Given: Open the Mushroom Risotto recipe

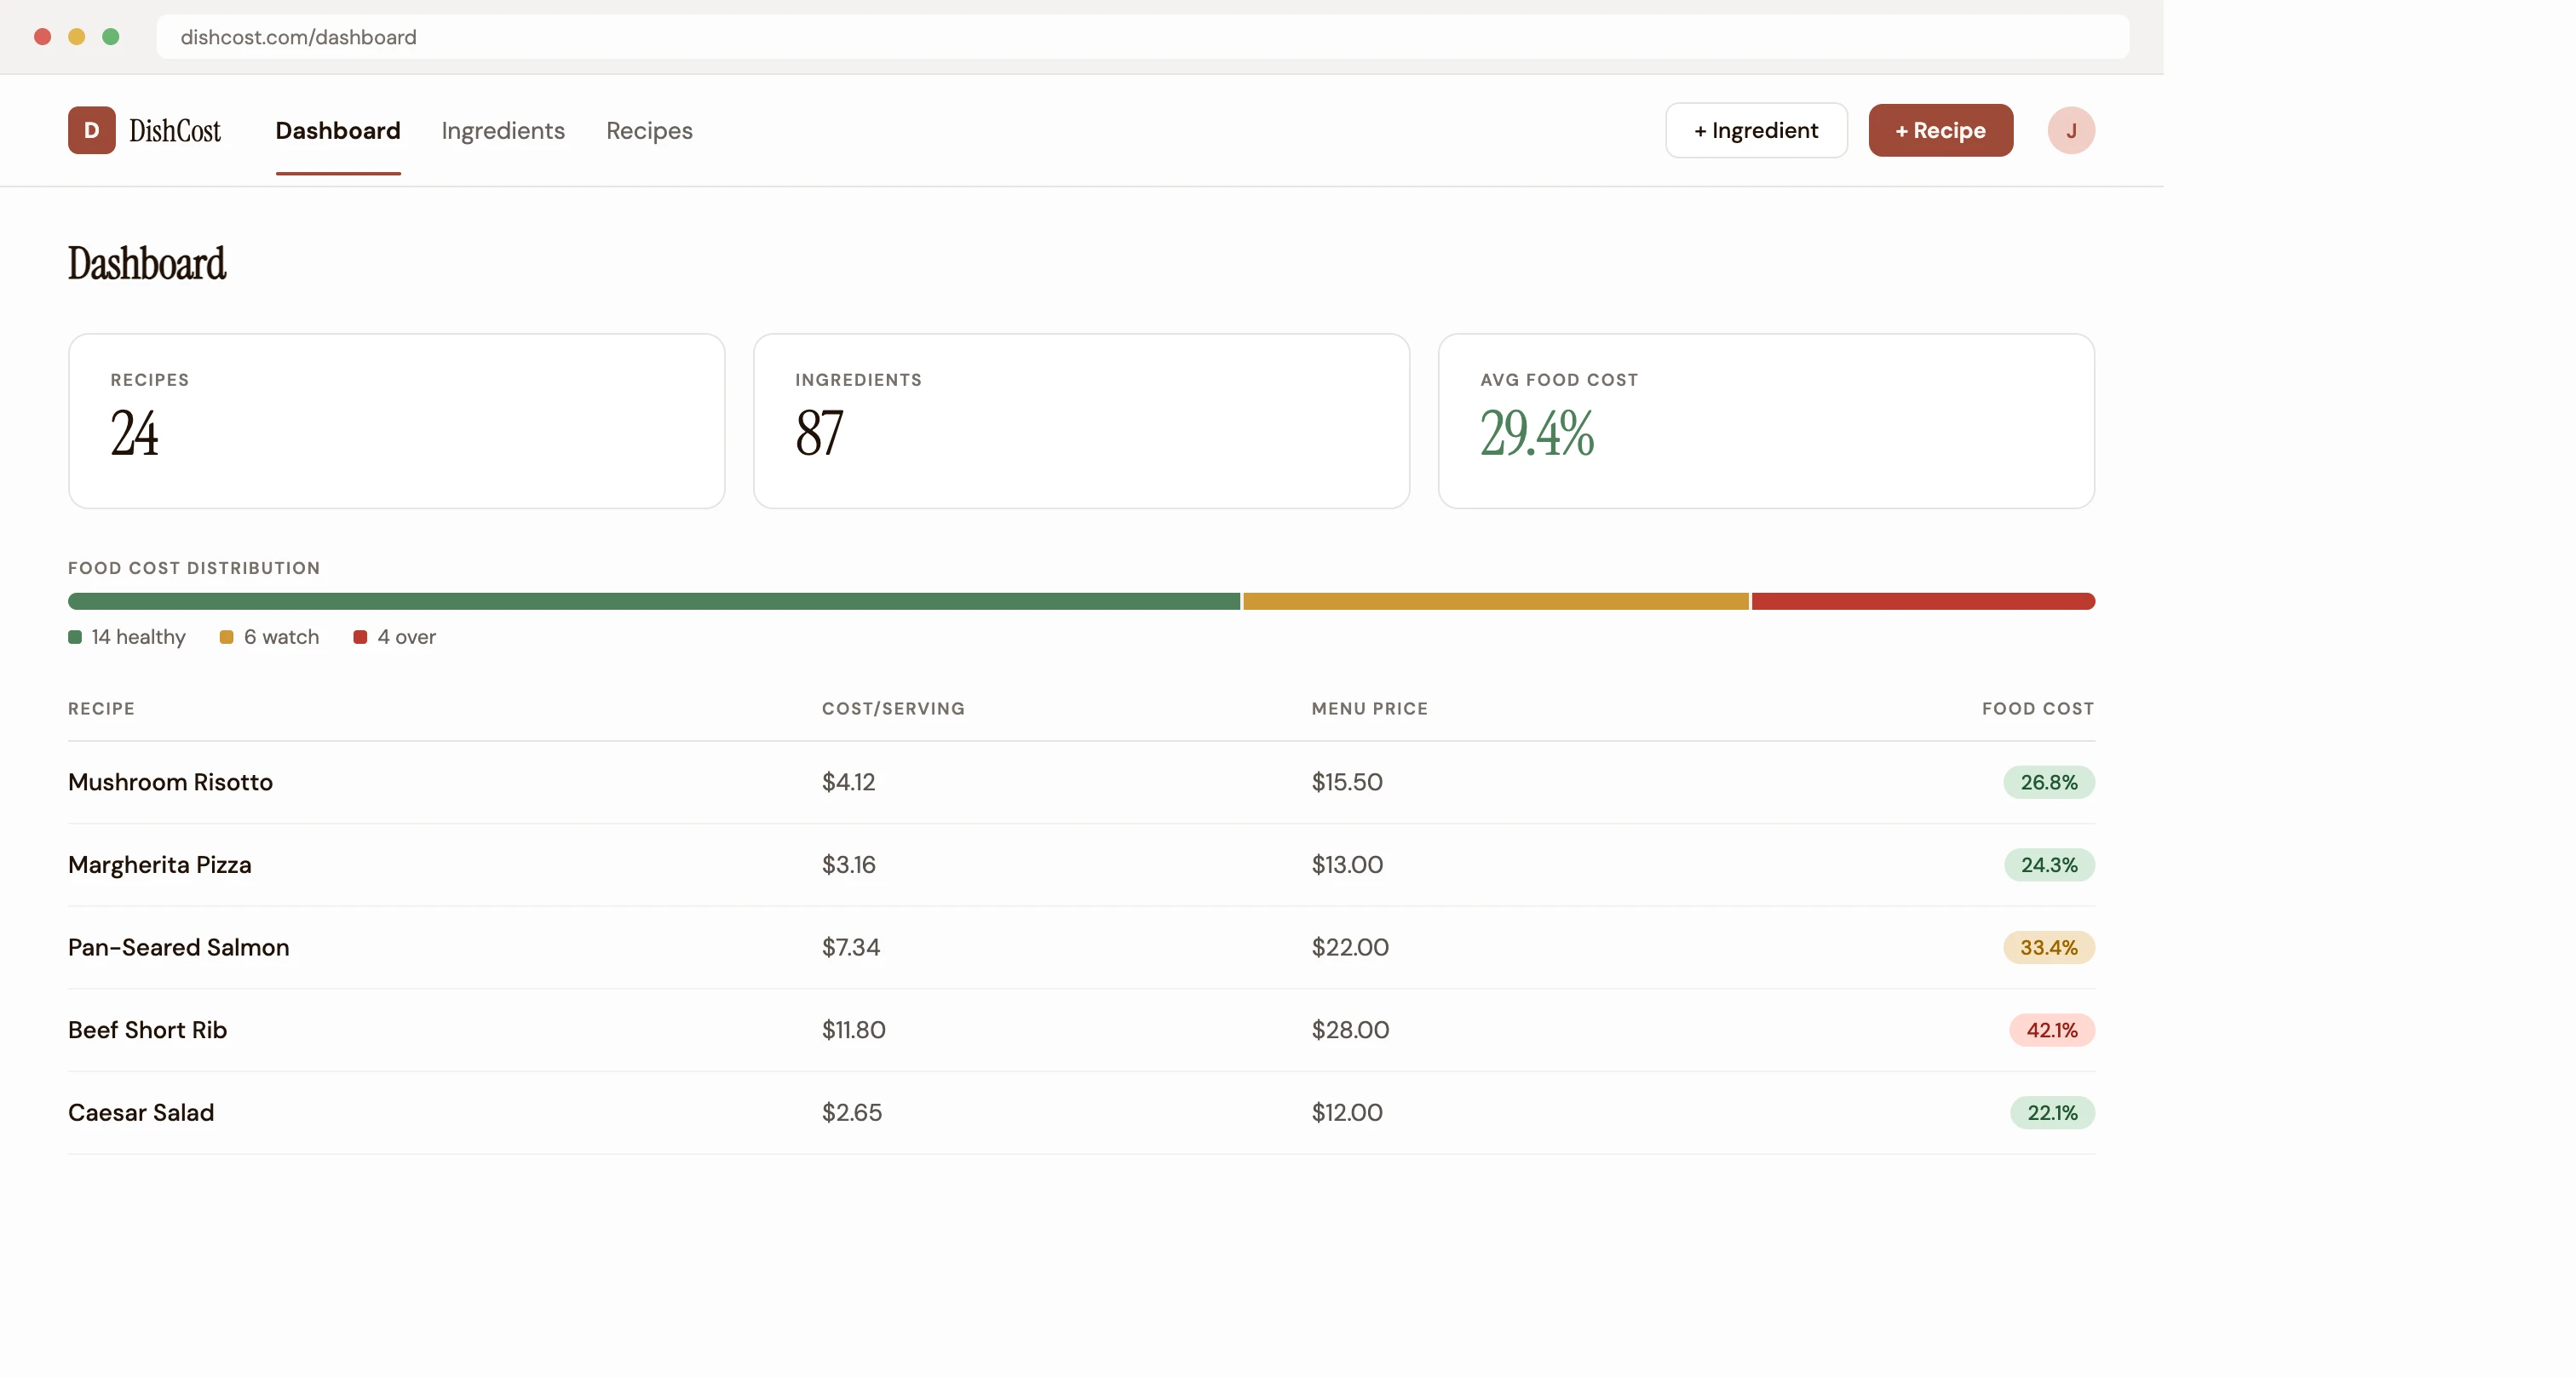Looking at the screenshot, I should tap(170, 783).
